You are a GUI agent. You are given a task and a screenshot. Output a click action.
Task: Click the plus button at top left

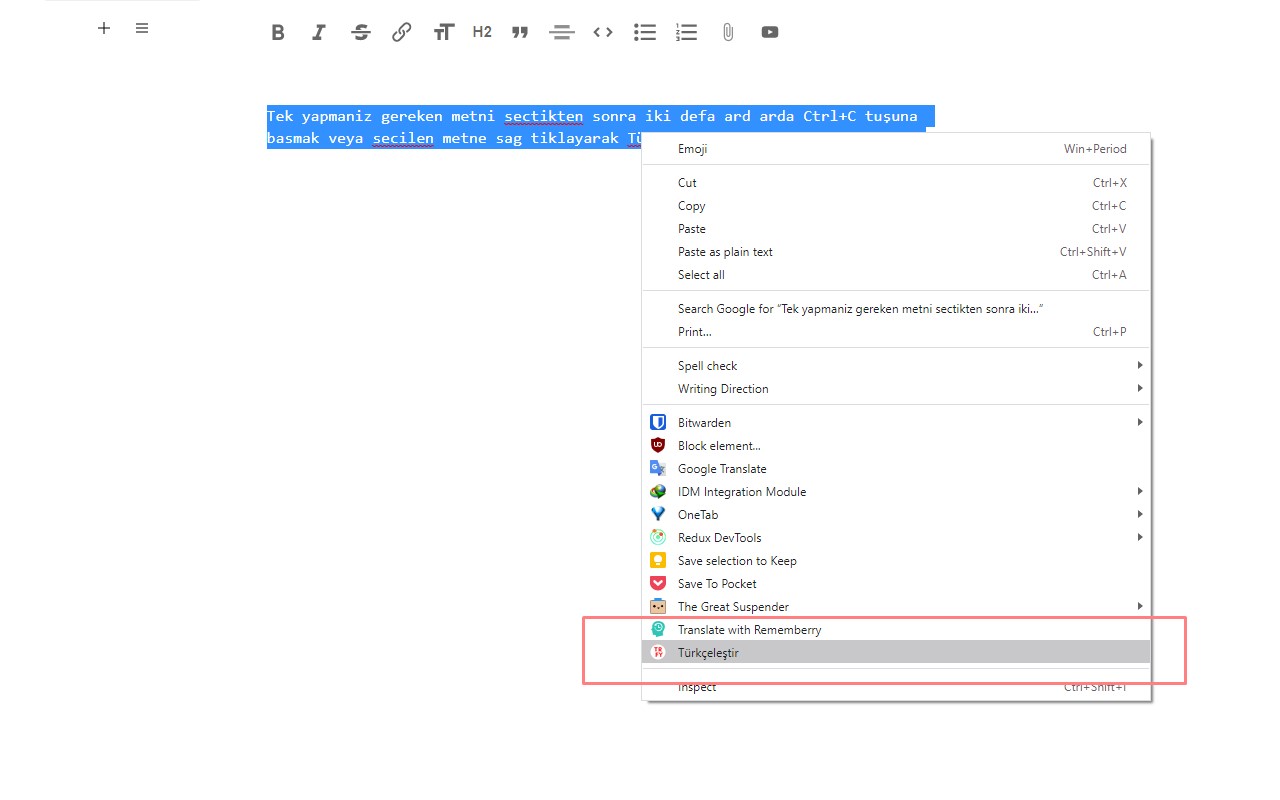[x=104, y=28]
